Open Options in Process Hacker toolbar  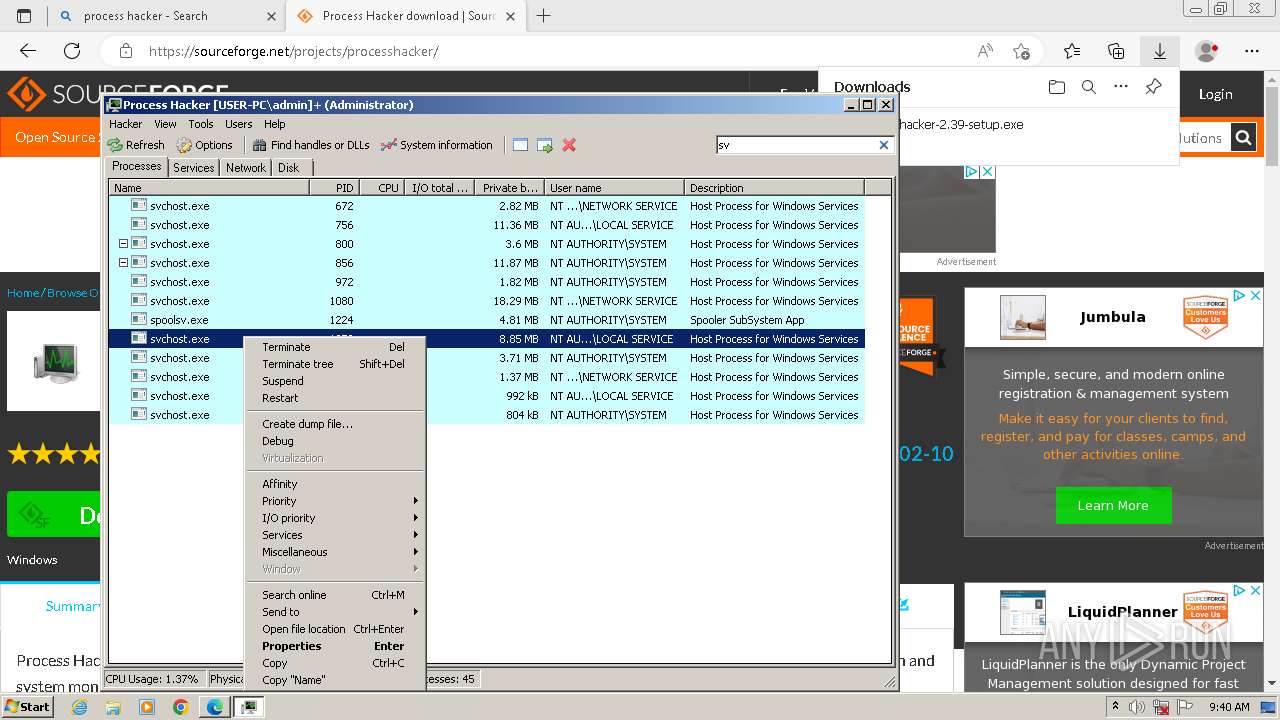[204, 145]
